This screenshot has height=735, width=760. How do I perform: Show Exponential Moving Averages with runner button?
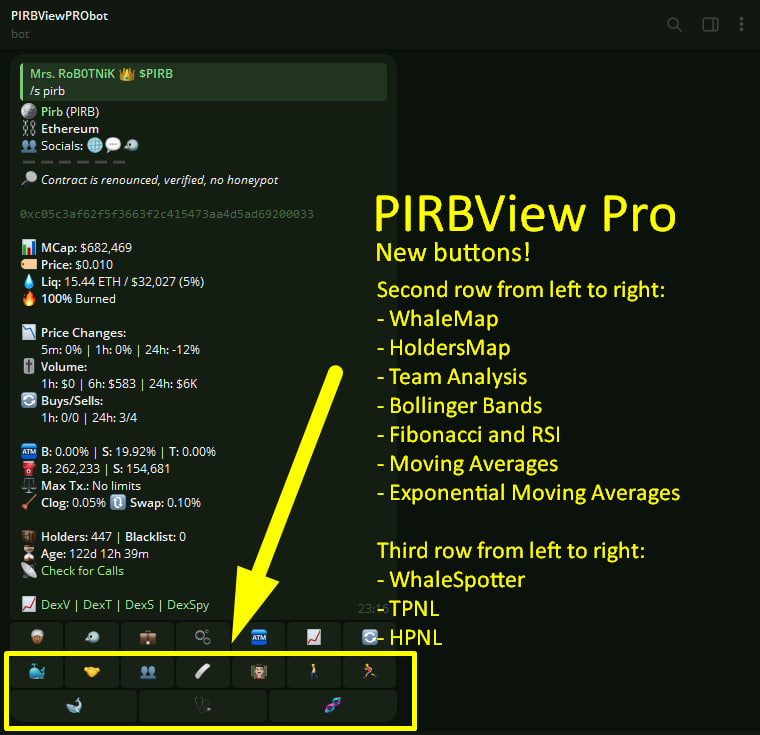(369, 671)
